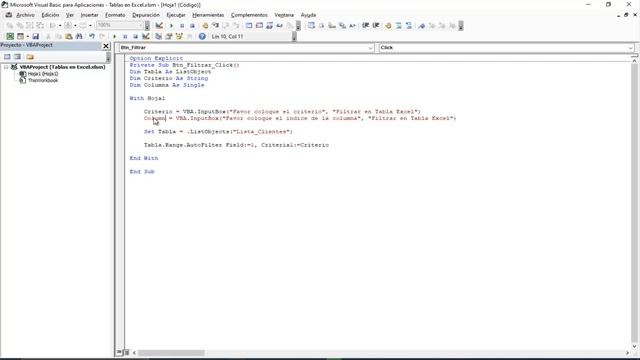
Task: Open Find binoculars icon
Action: click(79, 36)
